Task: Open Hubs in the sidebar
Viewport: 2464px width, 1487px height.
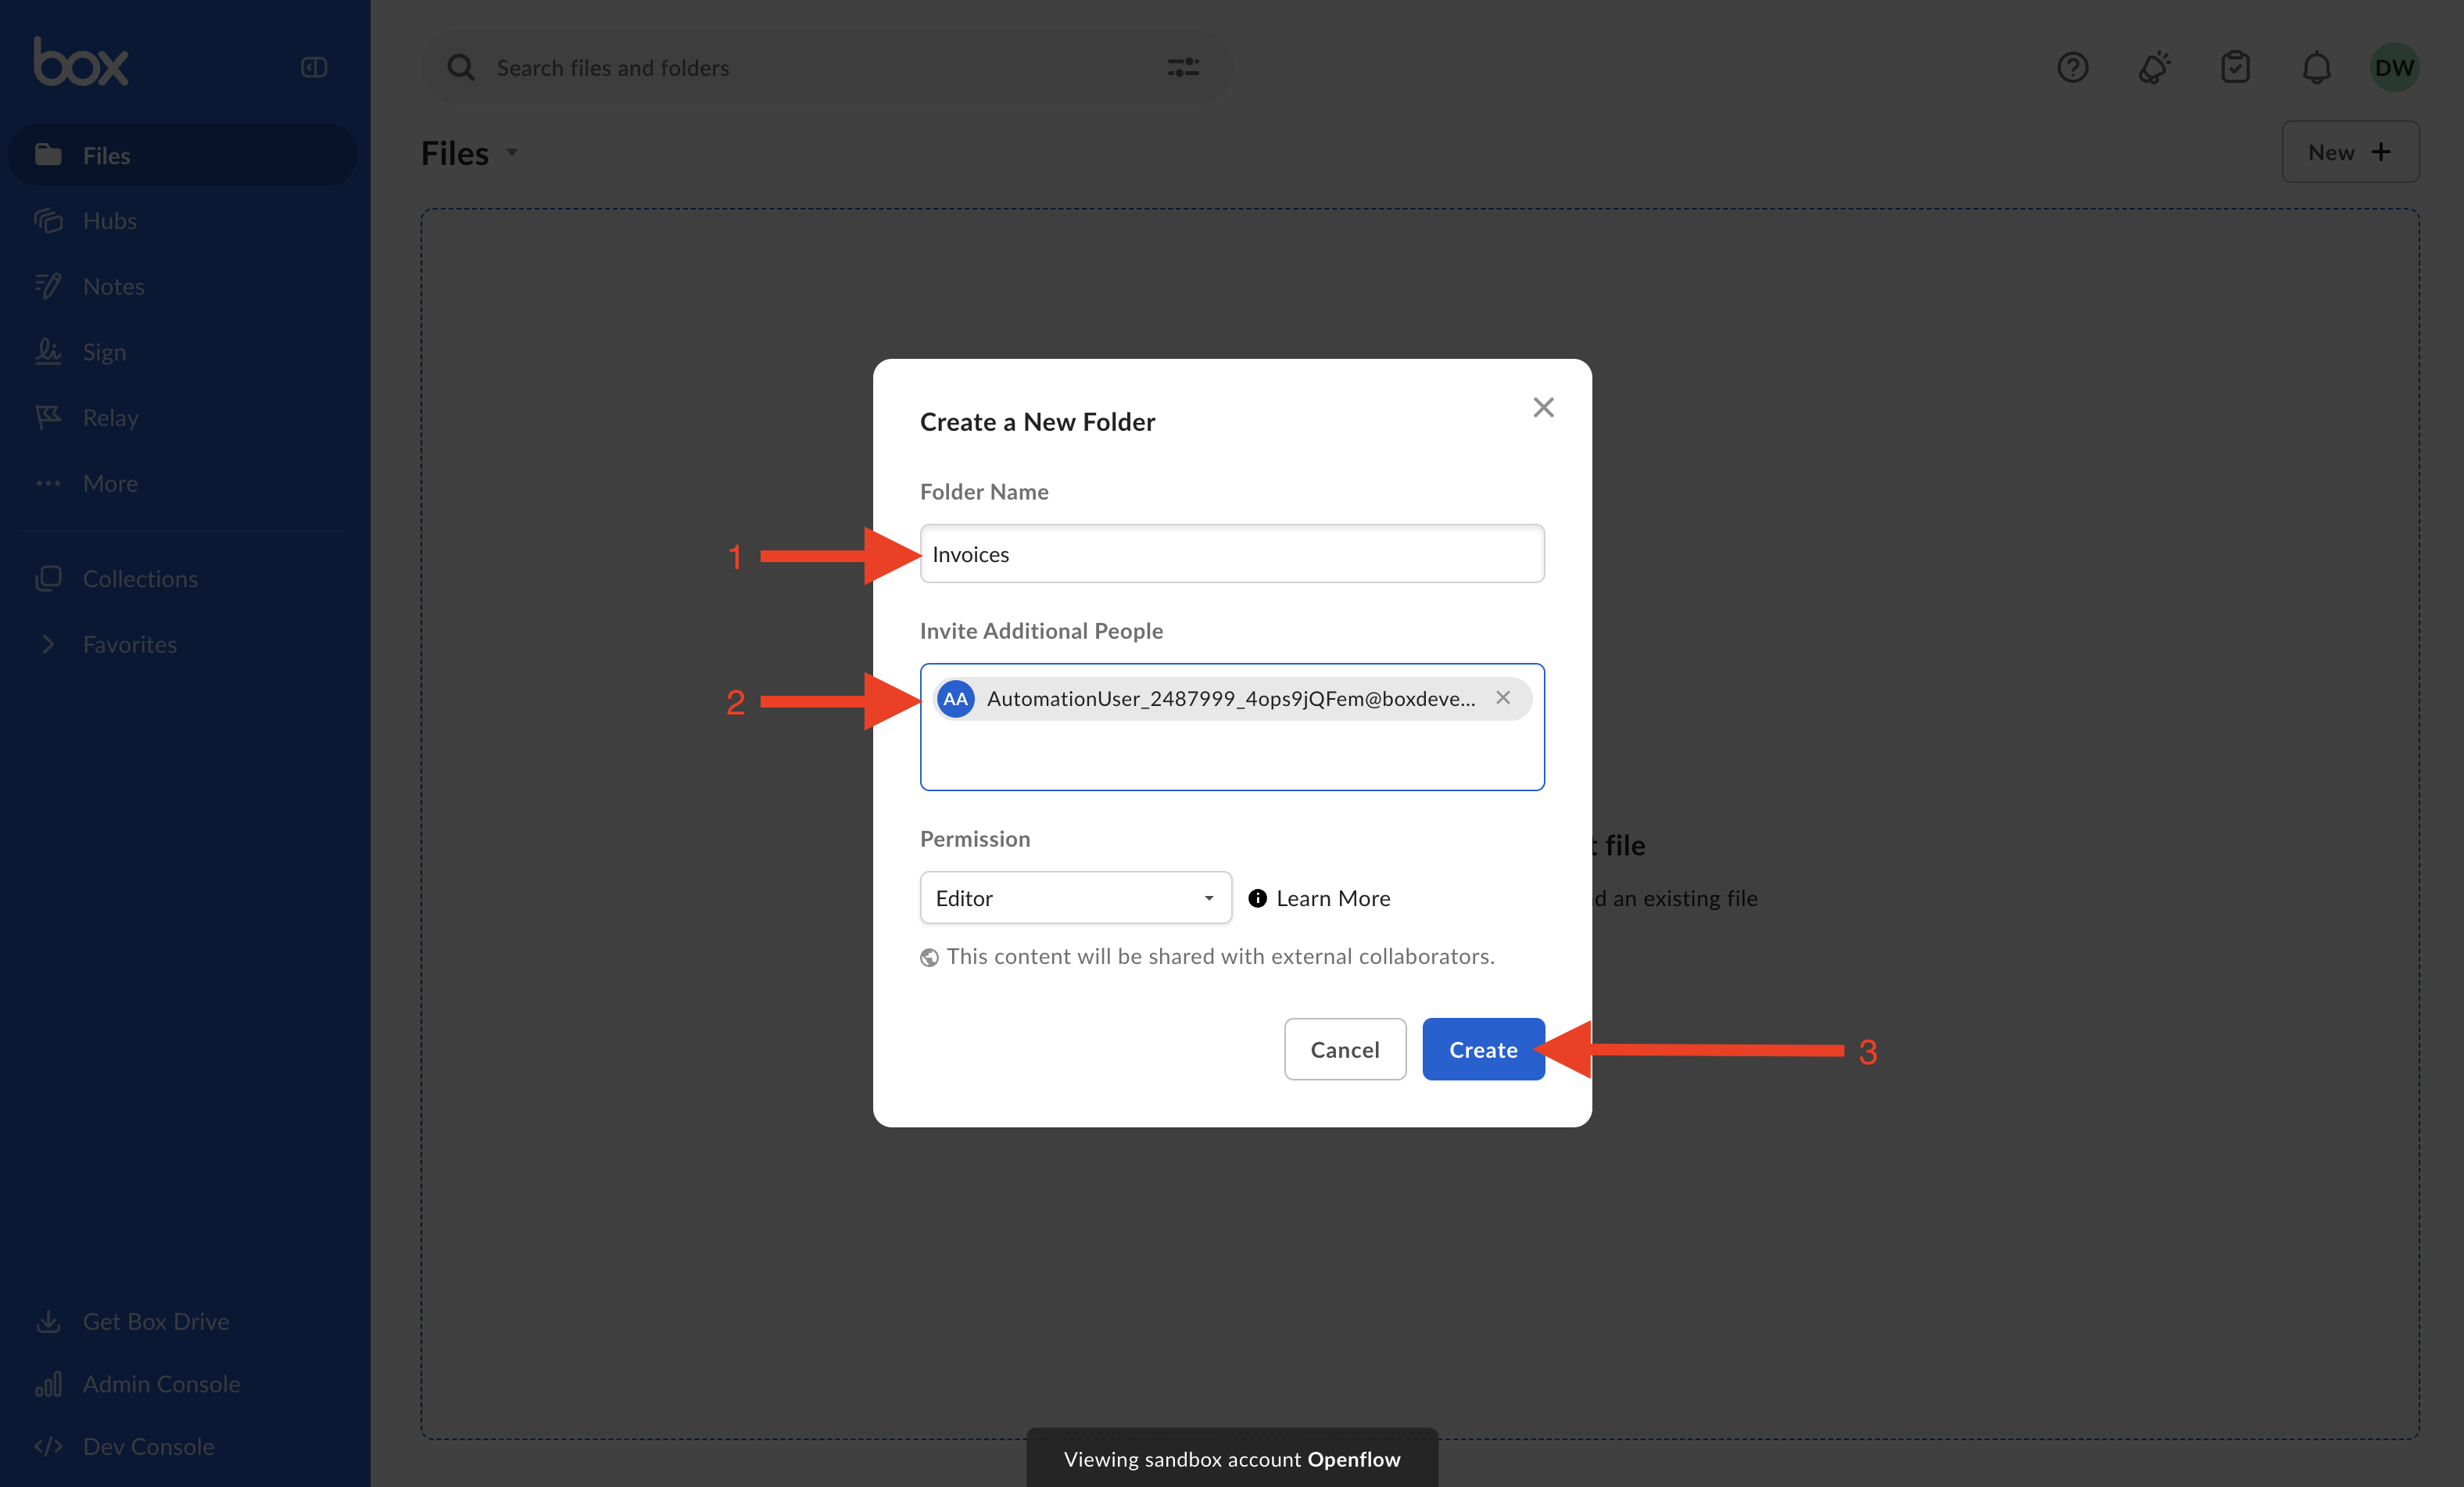Action: 109,220
